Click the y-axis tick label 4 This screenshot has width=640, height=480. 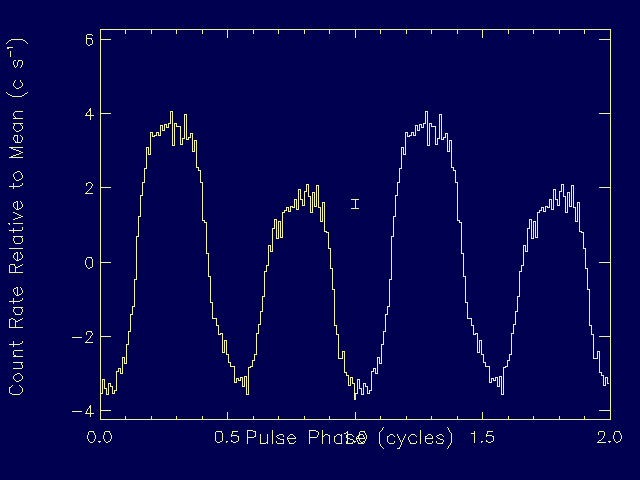[x=89, y=114]
